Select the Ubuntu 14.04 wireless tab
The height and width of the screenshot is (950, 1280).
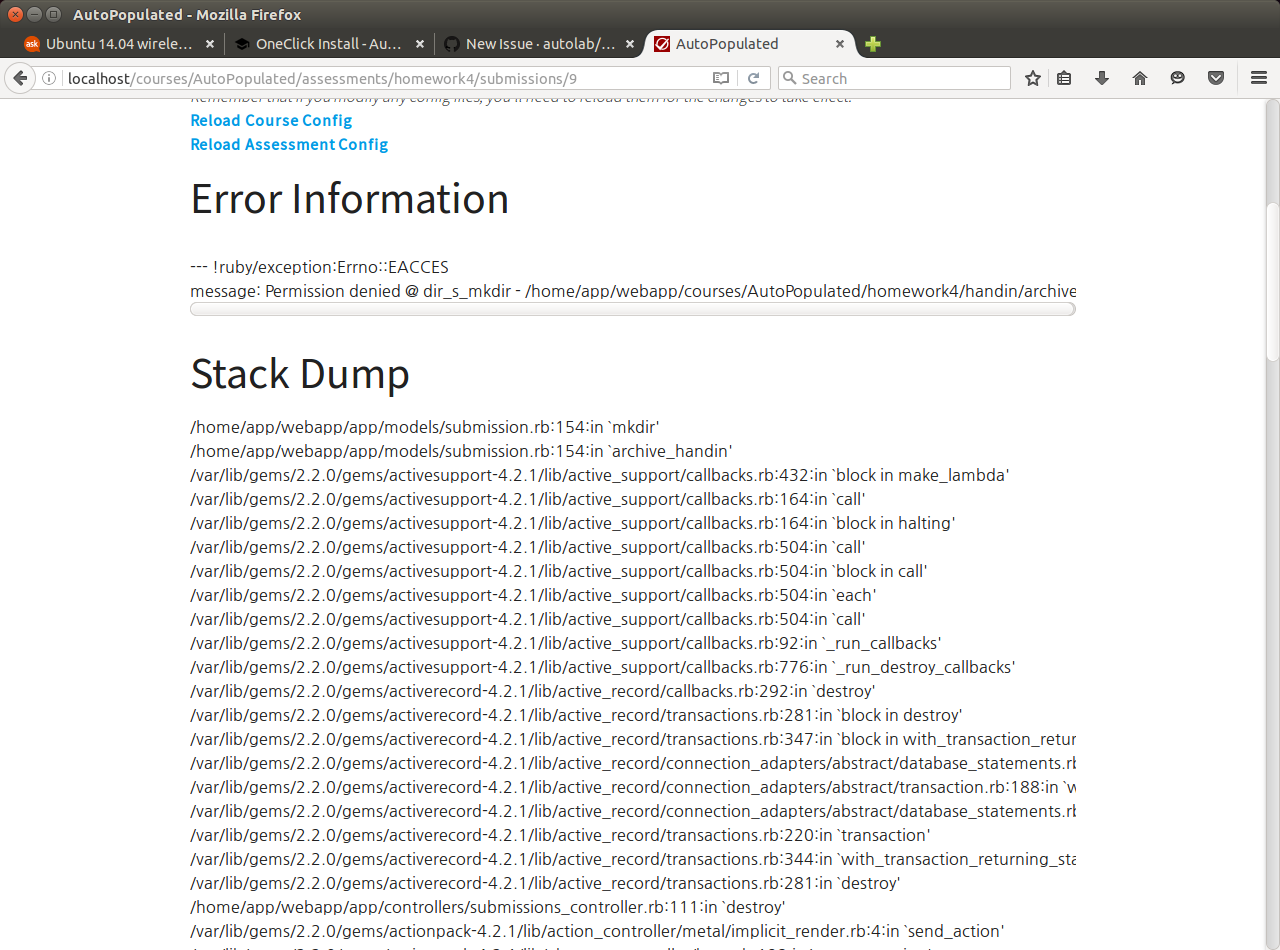coord(120,44)
